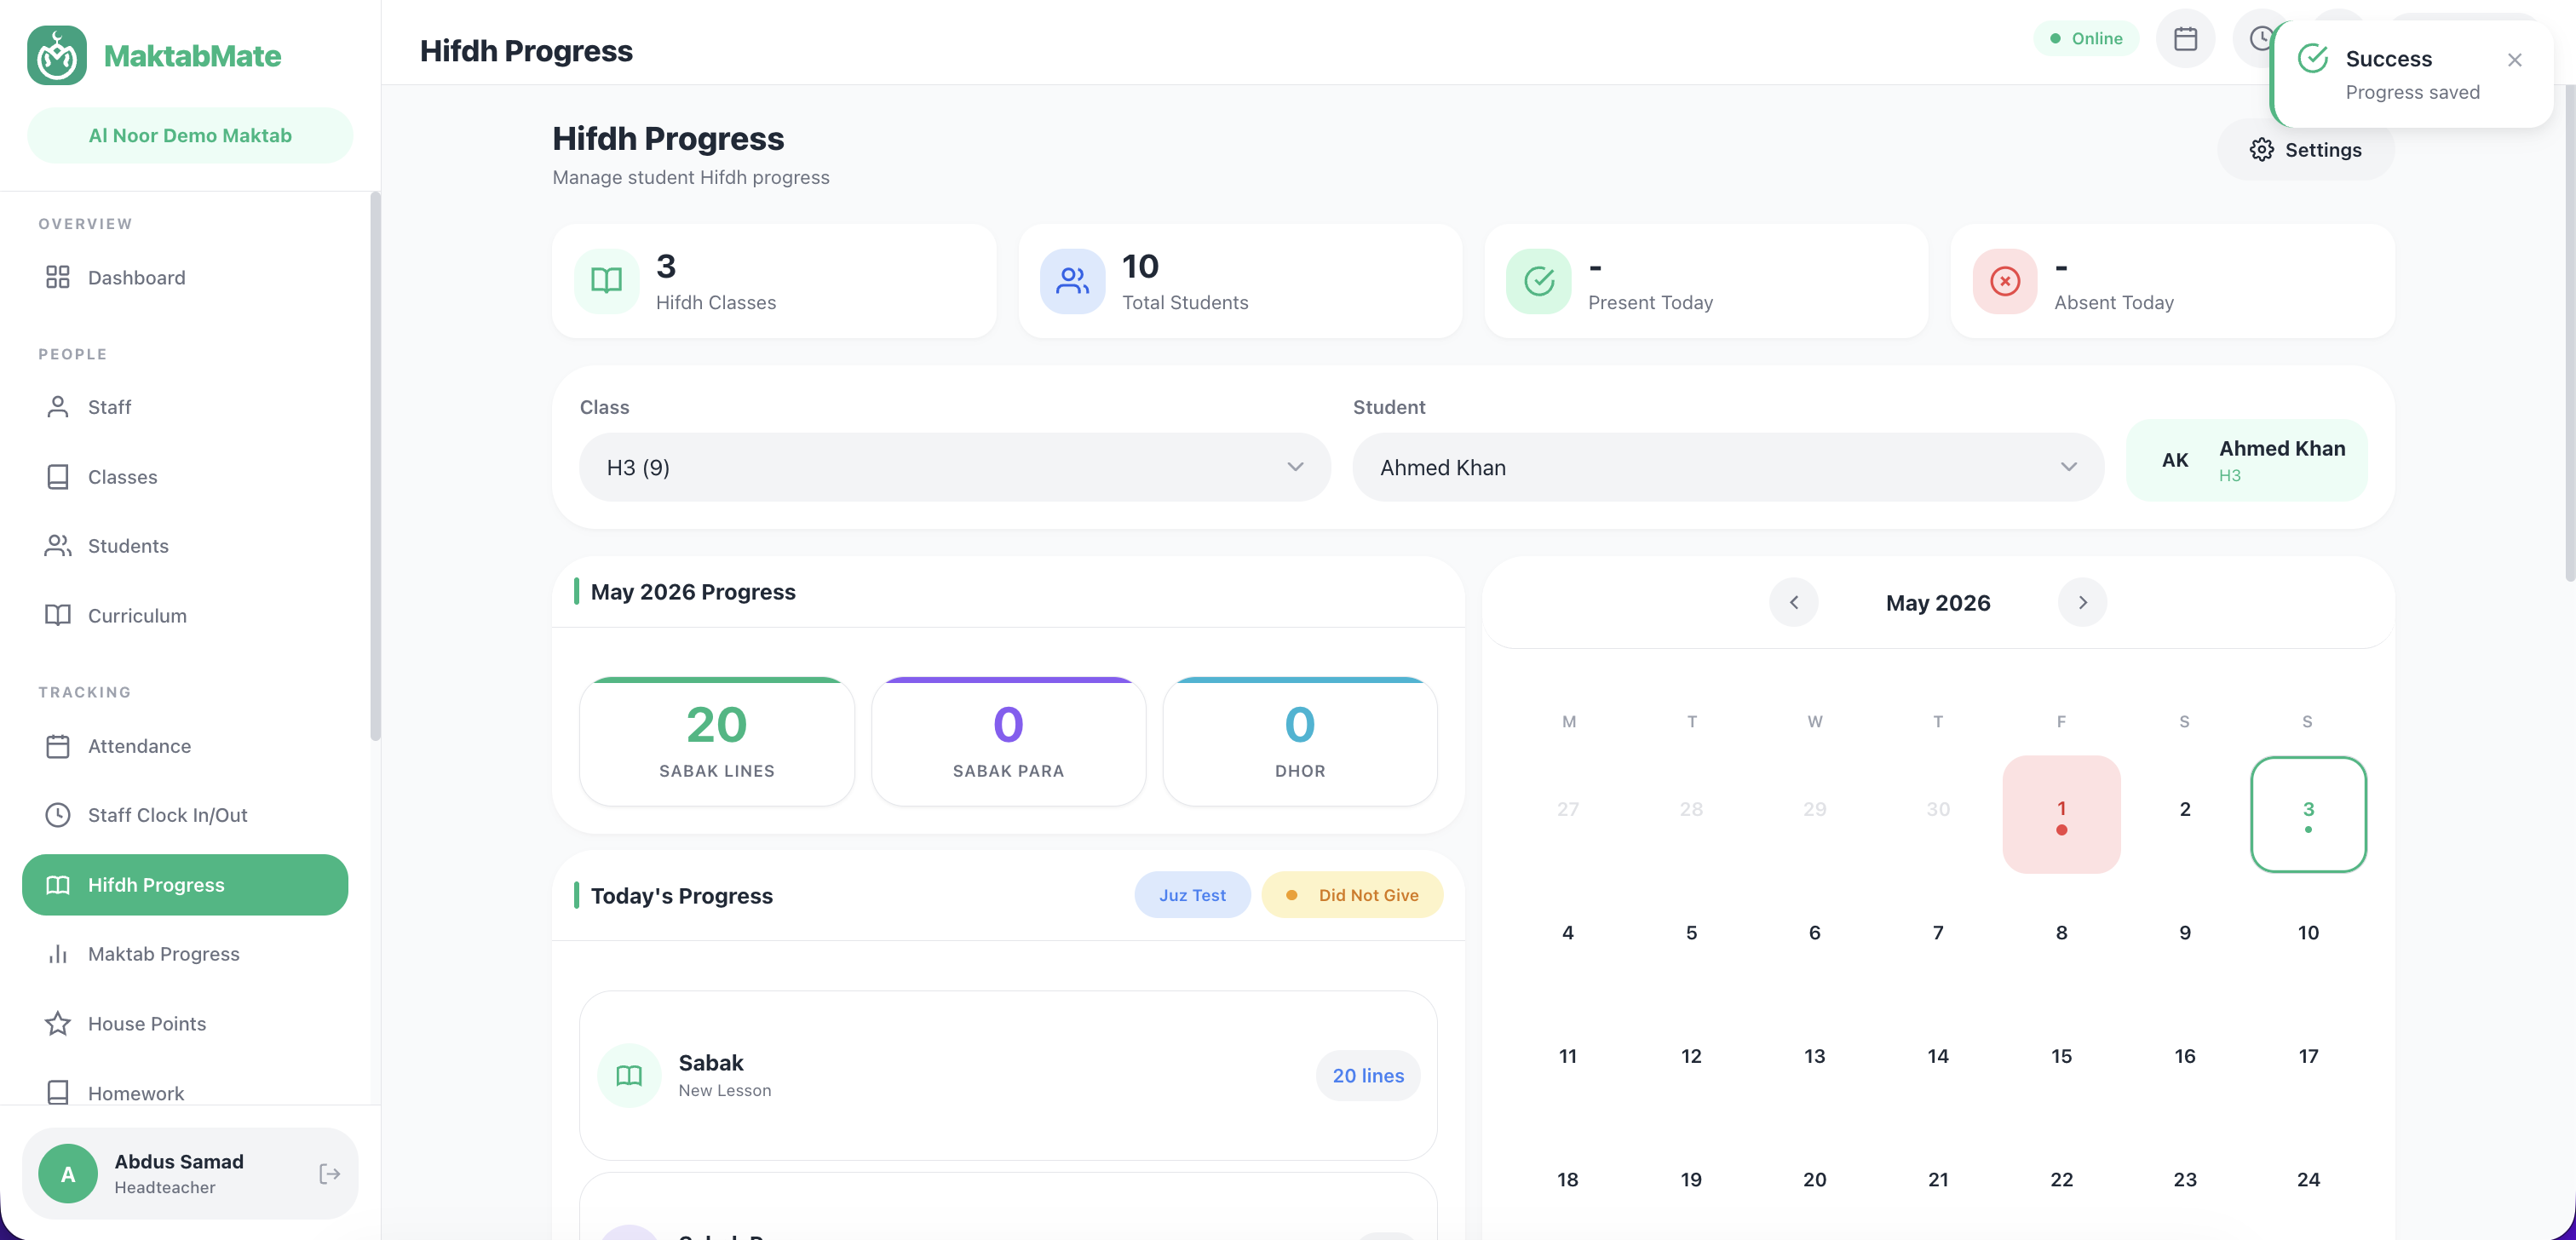
Task: Open the Class dropdown showing H3 (9)
Action: [954, 467]
